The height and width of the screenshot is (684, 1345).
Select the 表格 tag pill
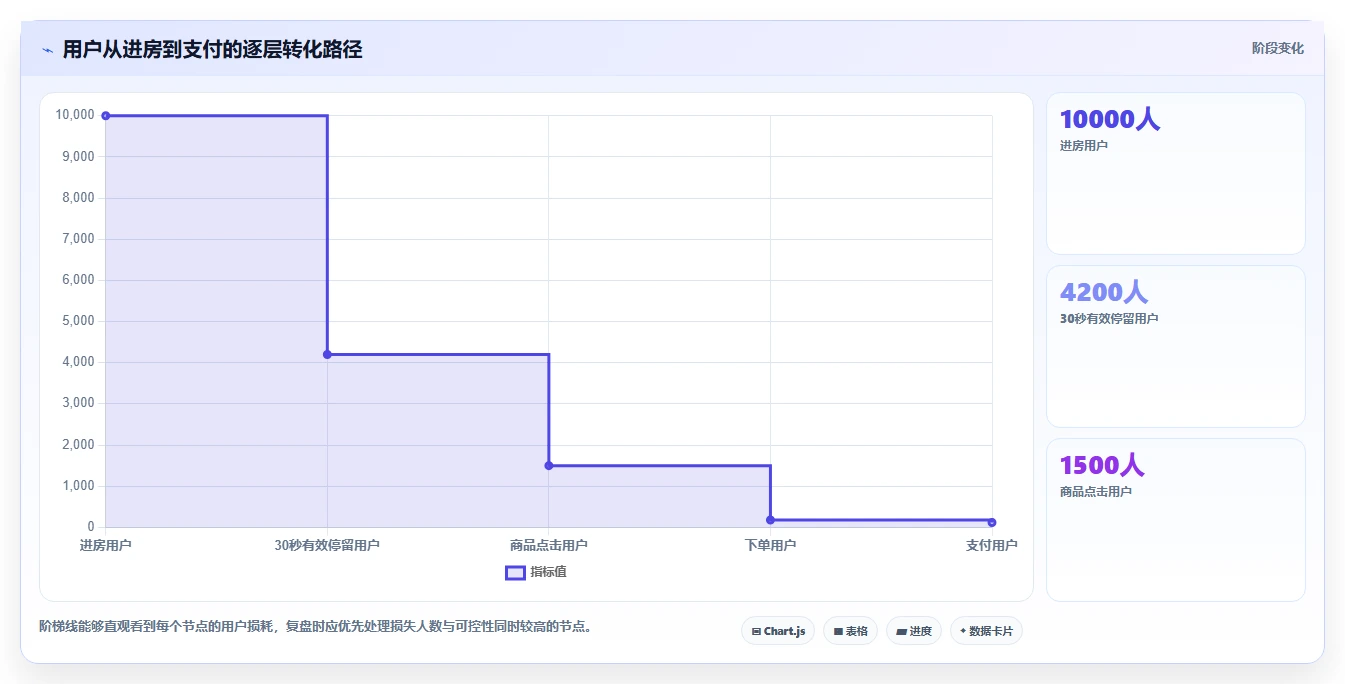coord(850,631)
